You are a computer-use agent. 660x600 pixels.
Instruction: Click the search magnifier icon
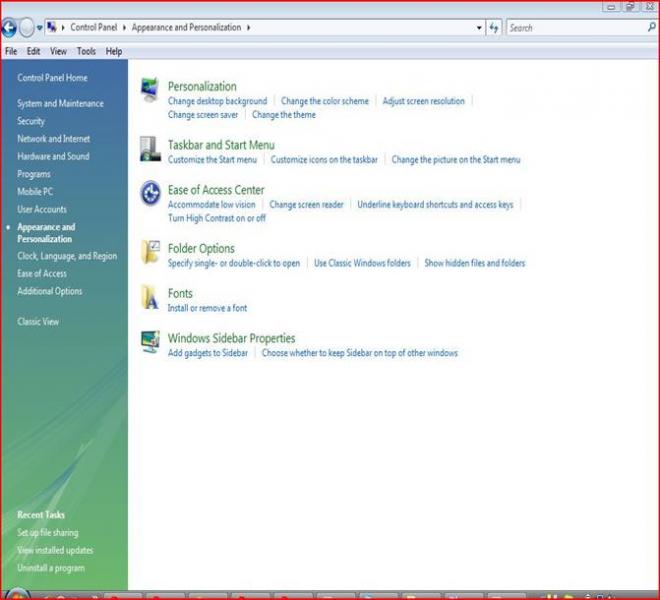652,28
